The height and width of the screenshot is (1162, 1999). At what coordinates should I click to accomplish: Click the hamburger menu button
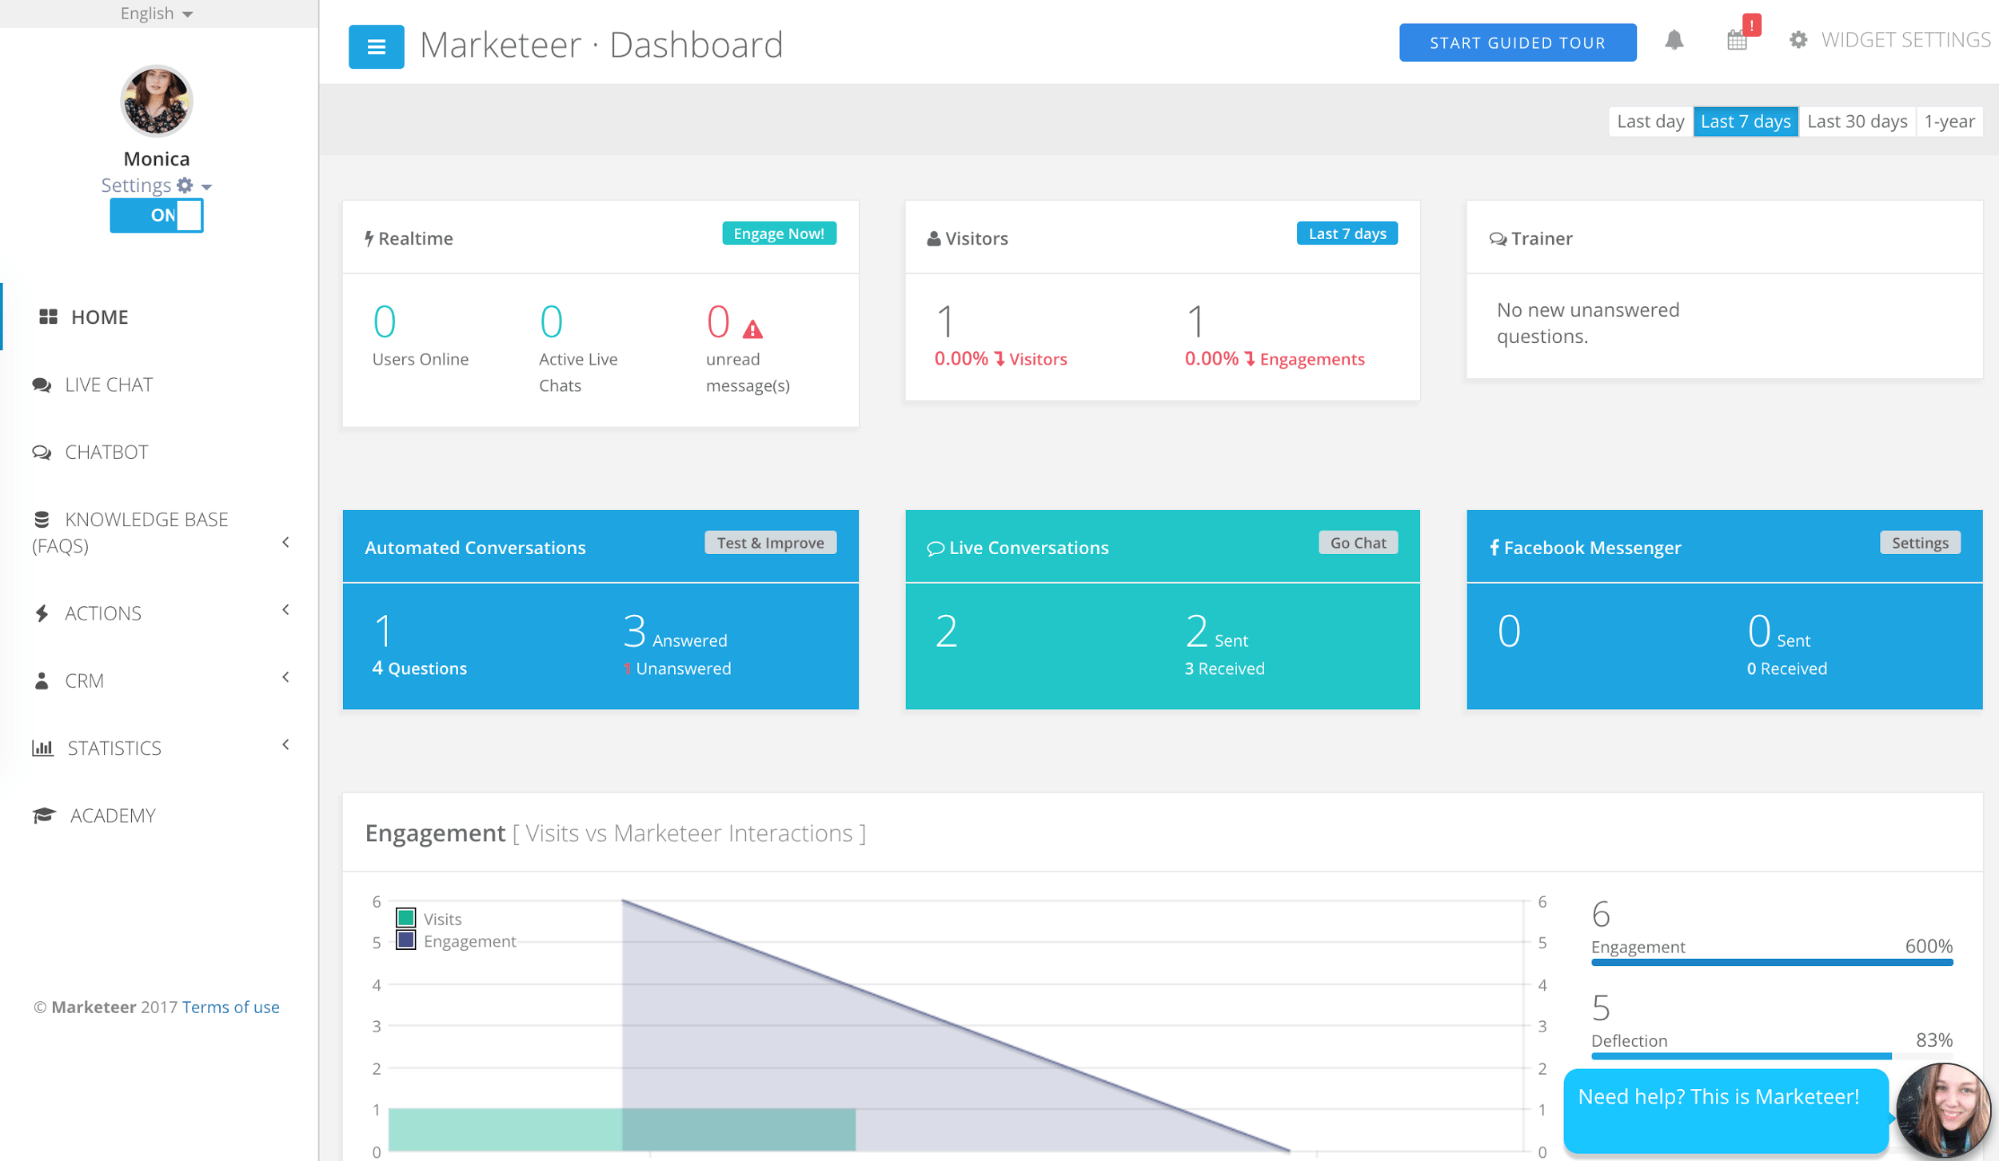(376, 46)
